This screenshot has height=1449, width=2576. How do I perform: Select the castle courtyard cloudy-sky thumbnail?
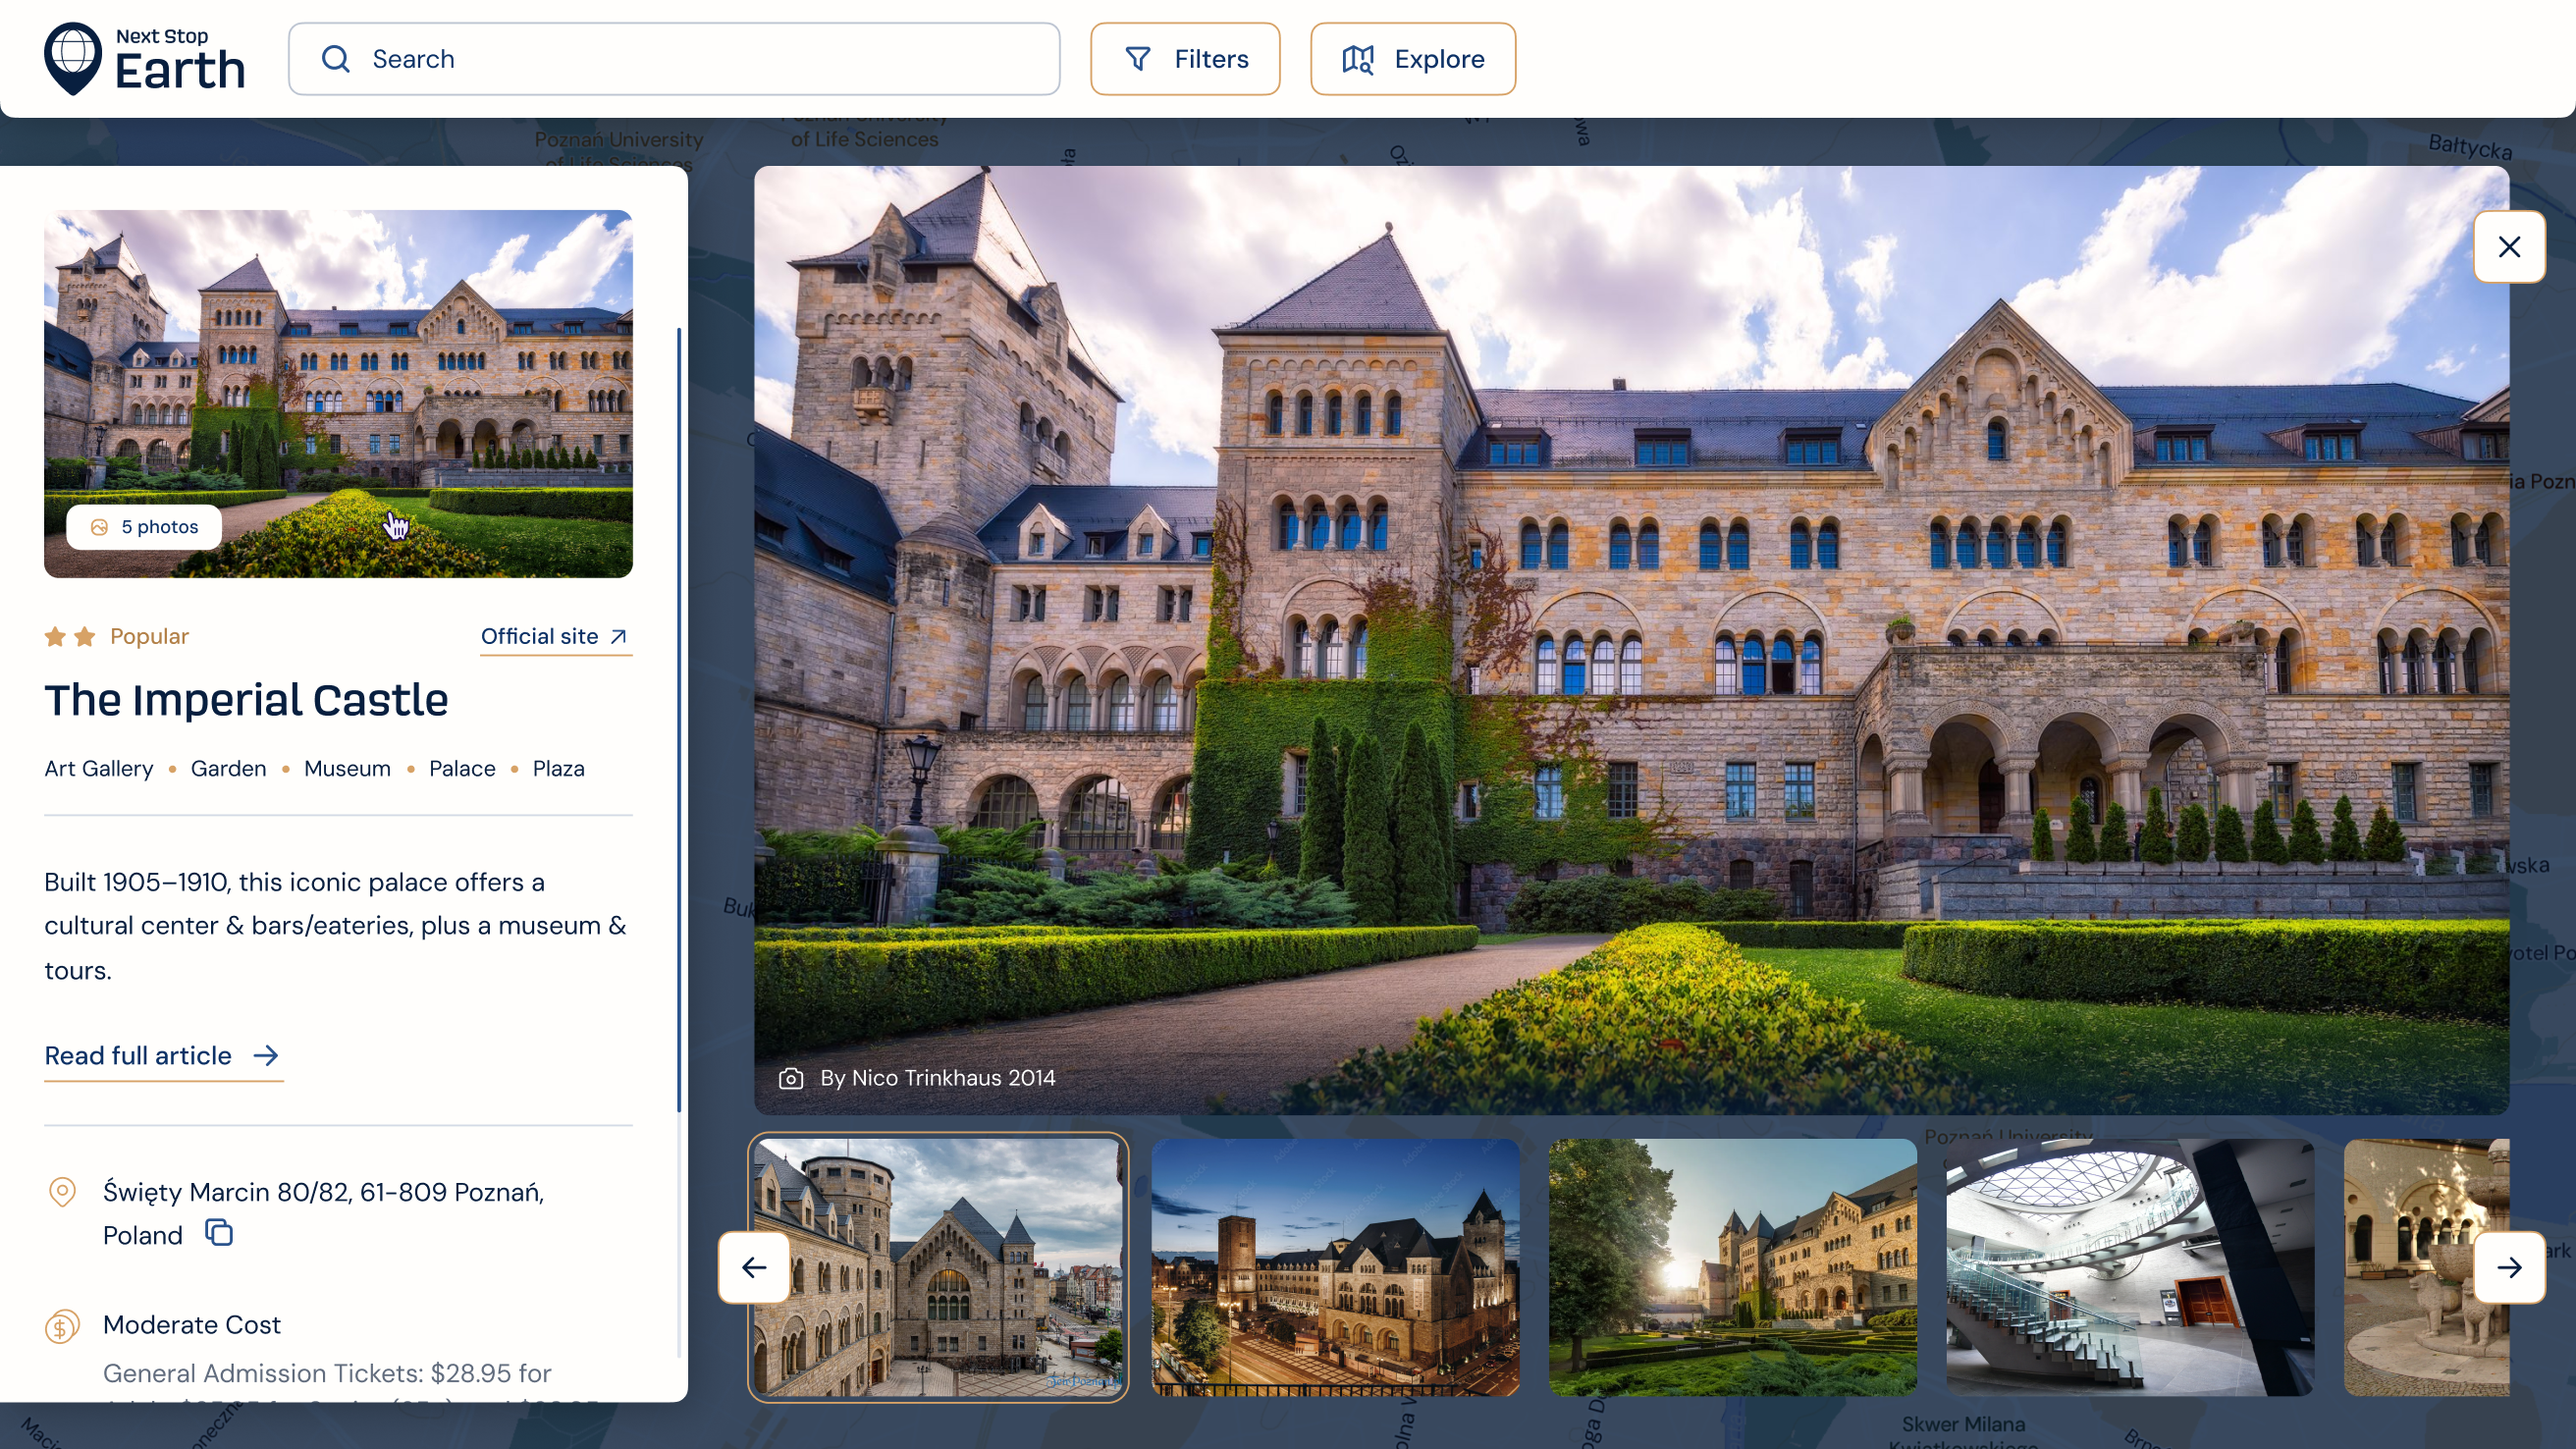tap(938, 1267)
